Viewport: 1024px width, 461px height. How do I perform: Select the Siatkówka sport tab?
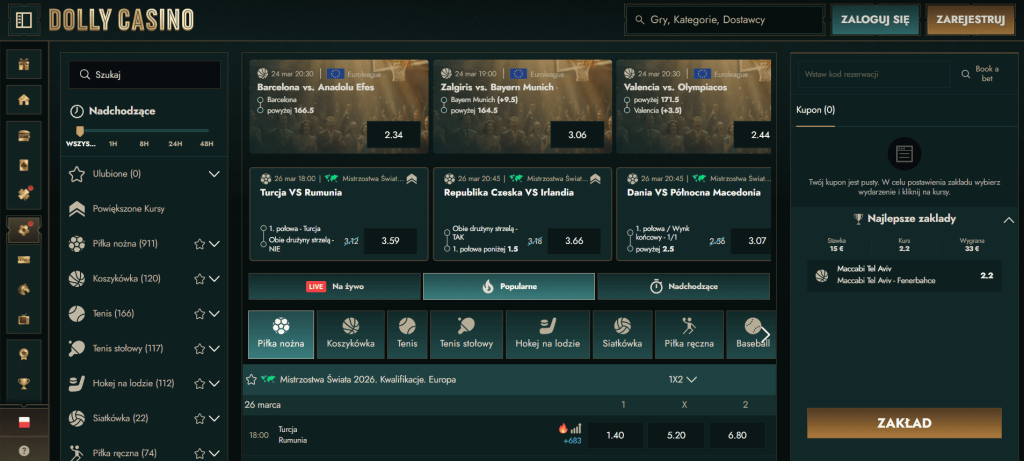(x=622, y=334)
